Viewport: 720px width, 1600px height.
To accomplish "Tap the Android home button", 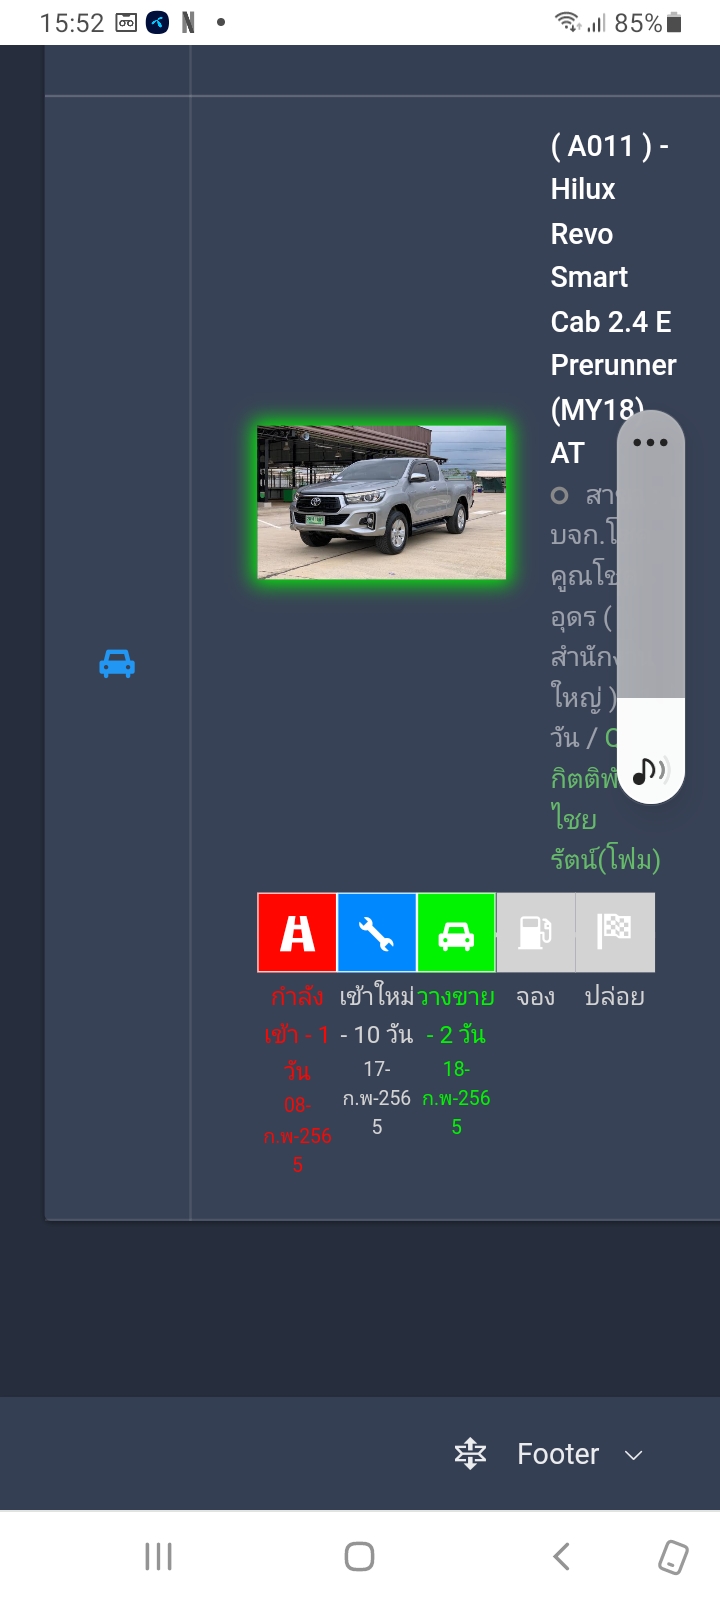I will 359,1556.
